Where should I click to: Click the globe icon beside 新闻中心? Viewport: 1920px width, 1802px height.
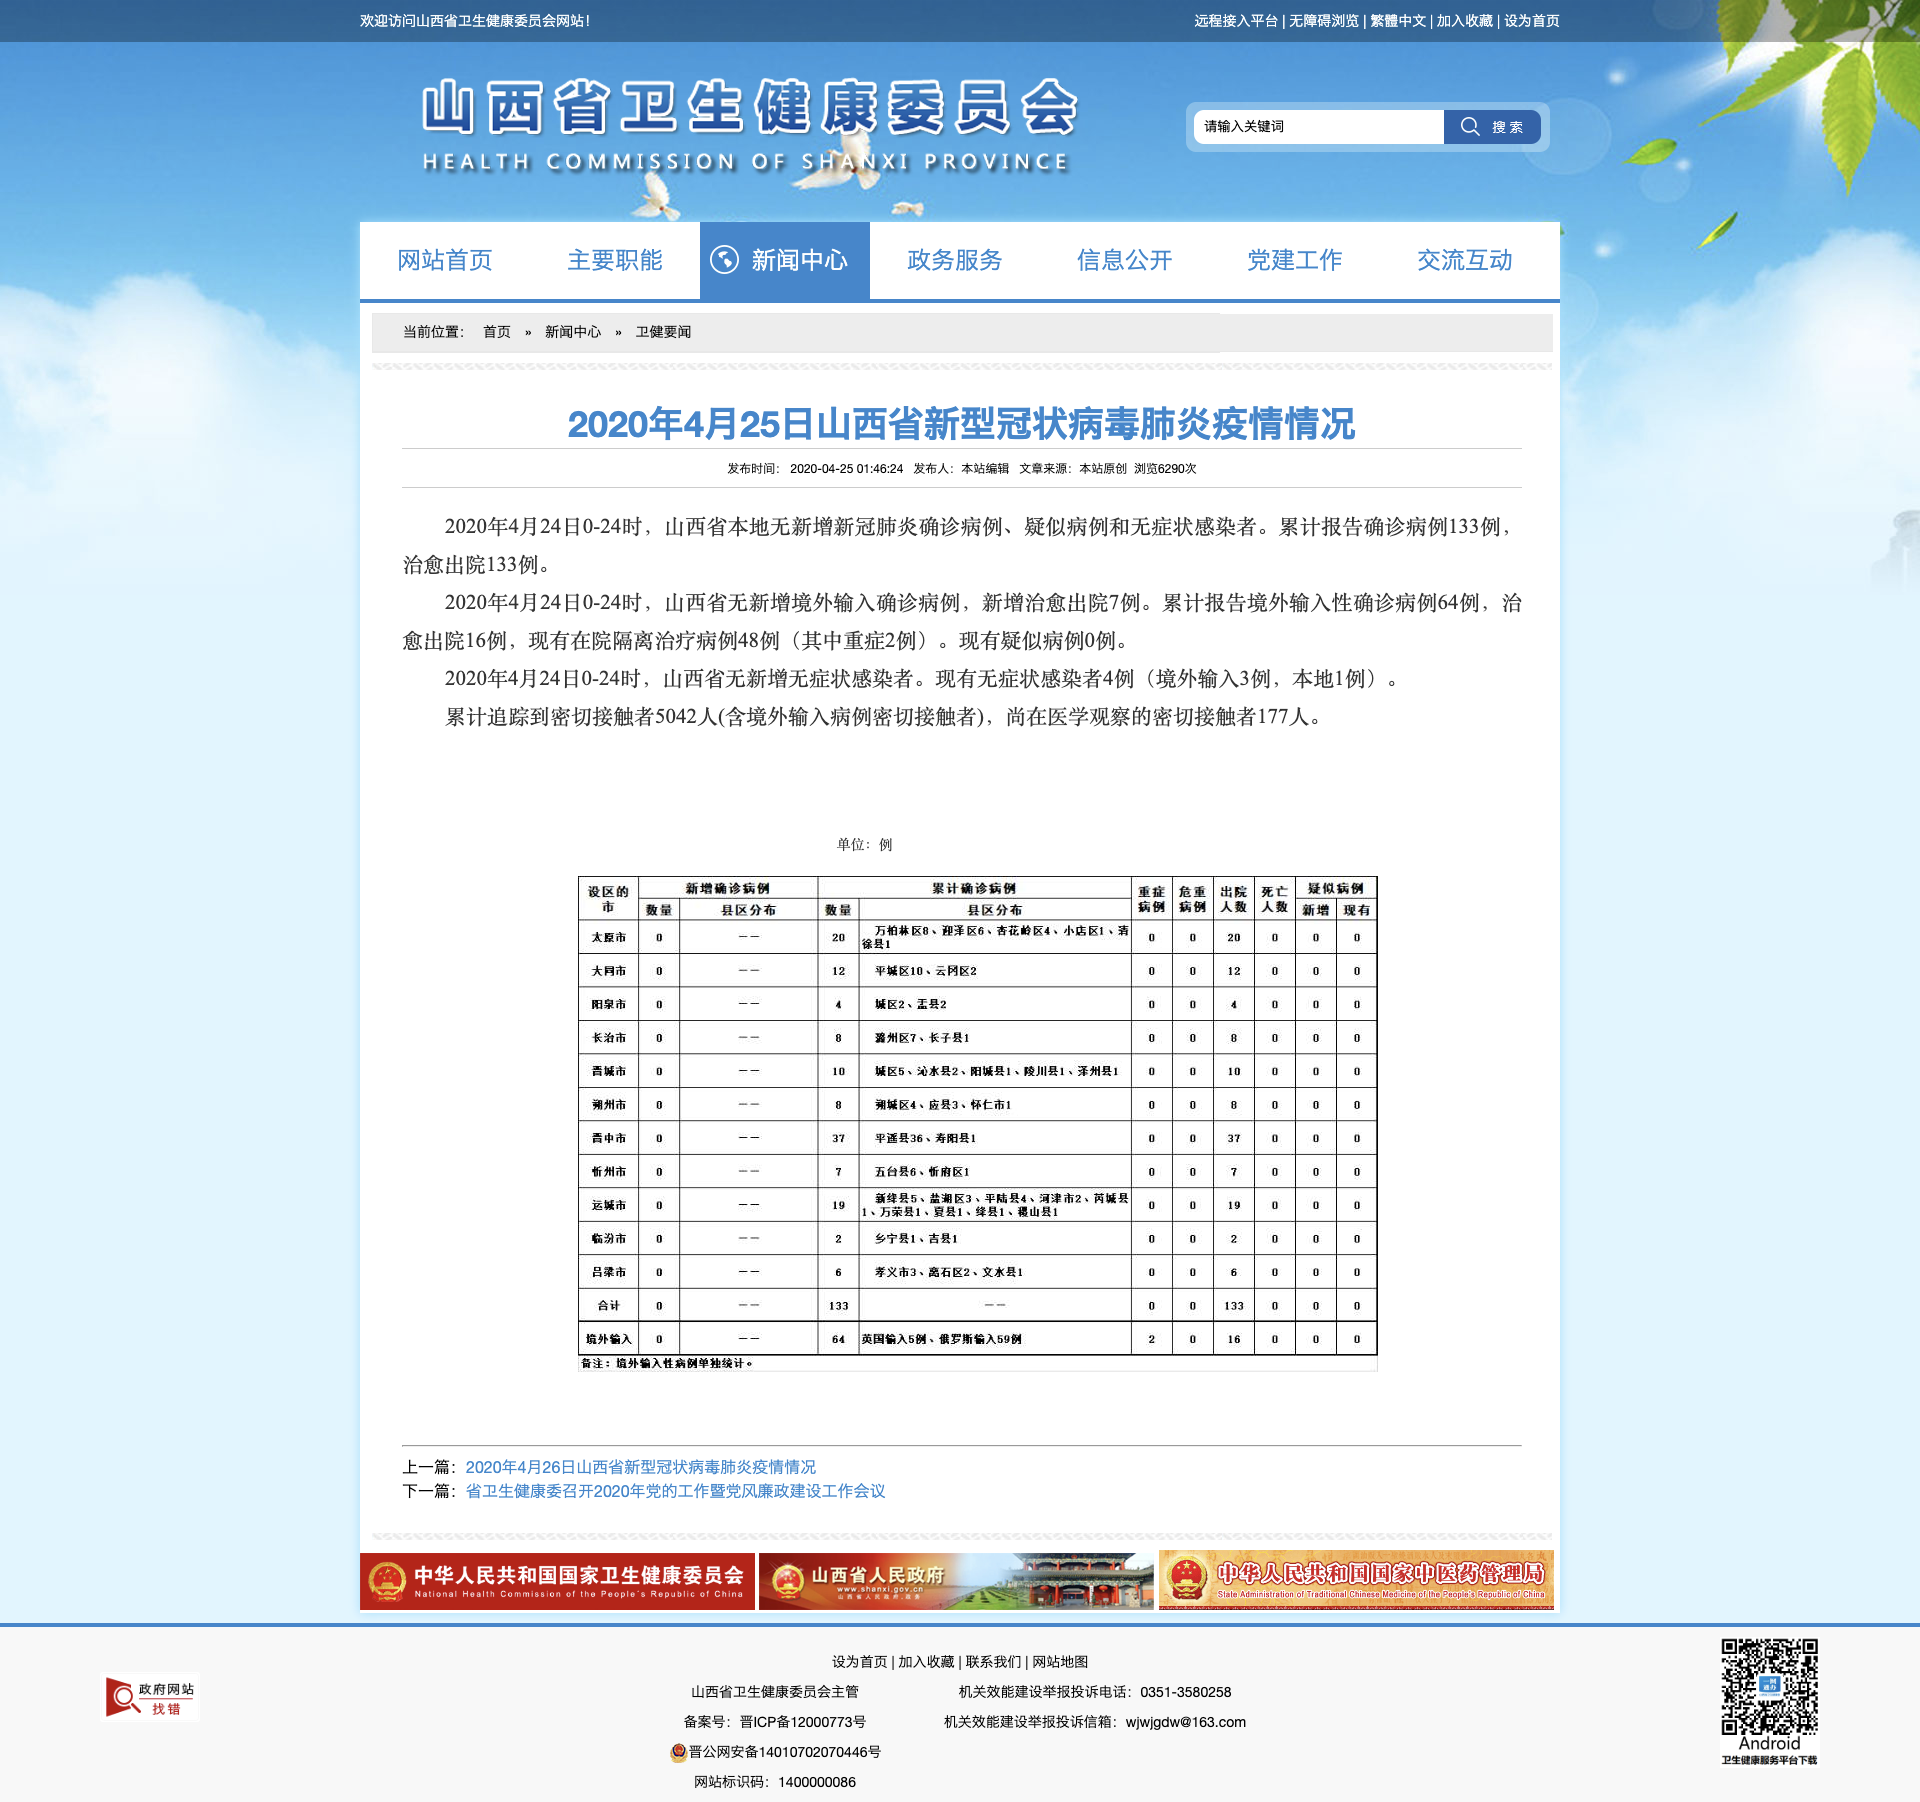pyautogui.click(x=724, y=260)
